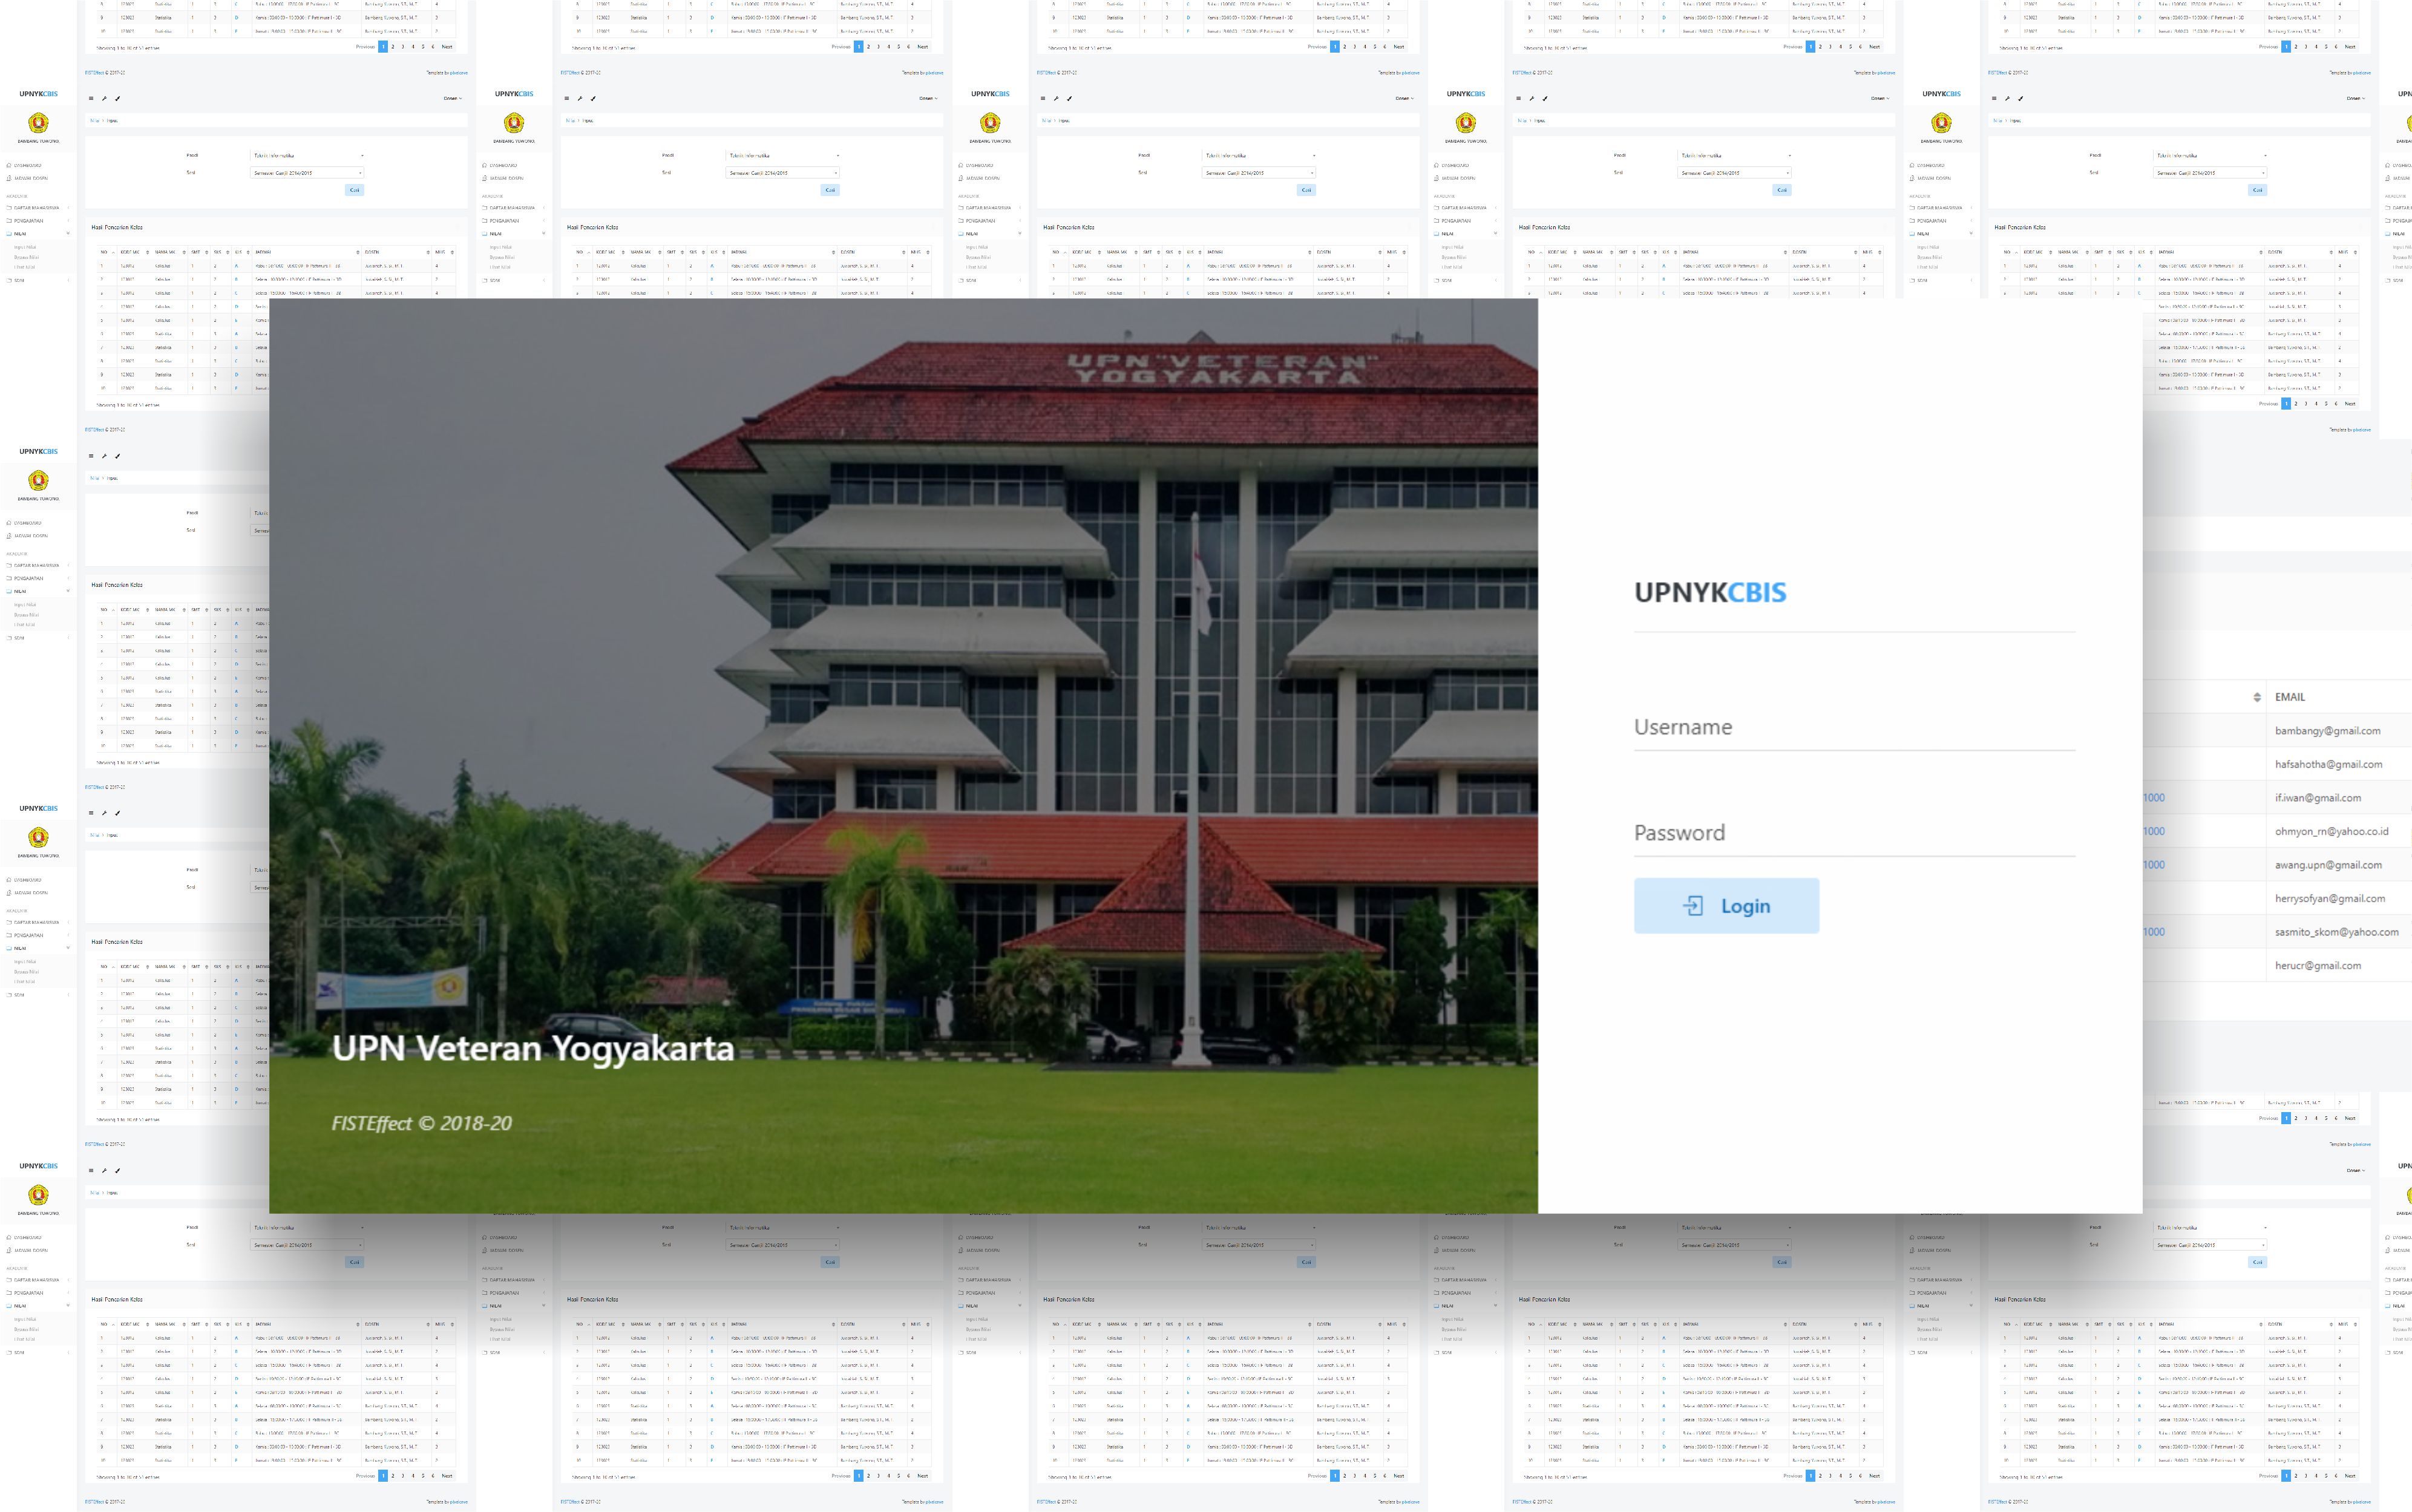Click the if.iwan@gmail.com table entry
Screen dimensions: 2412x1512
tap(2317, 798)
